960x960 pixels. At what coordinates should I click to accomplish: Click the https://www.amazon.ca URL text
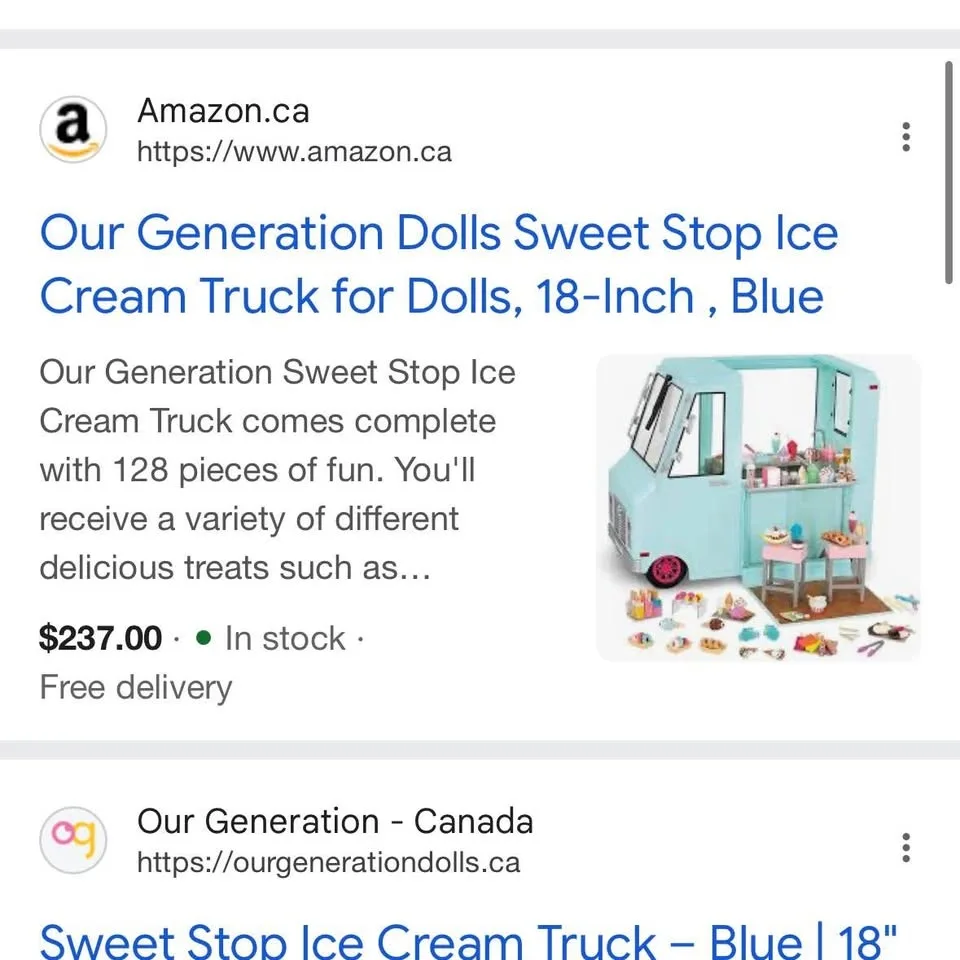tap(294, 152)
